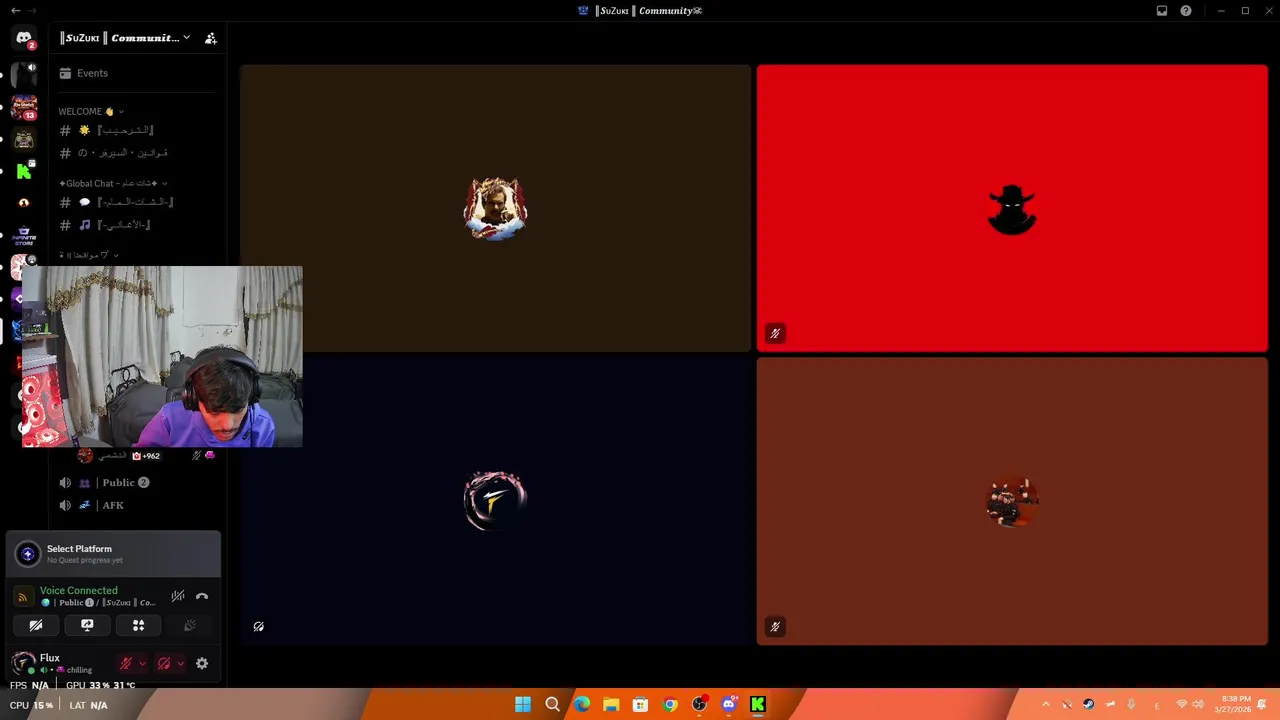Open File Explorer from taskbar
This screenshot has width=1280, height=720.
click(x=611, y=705)
